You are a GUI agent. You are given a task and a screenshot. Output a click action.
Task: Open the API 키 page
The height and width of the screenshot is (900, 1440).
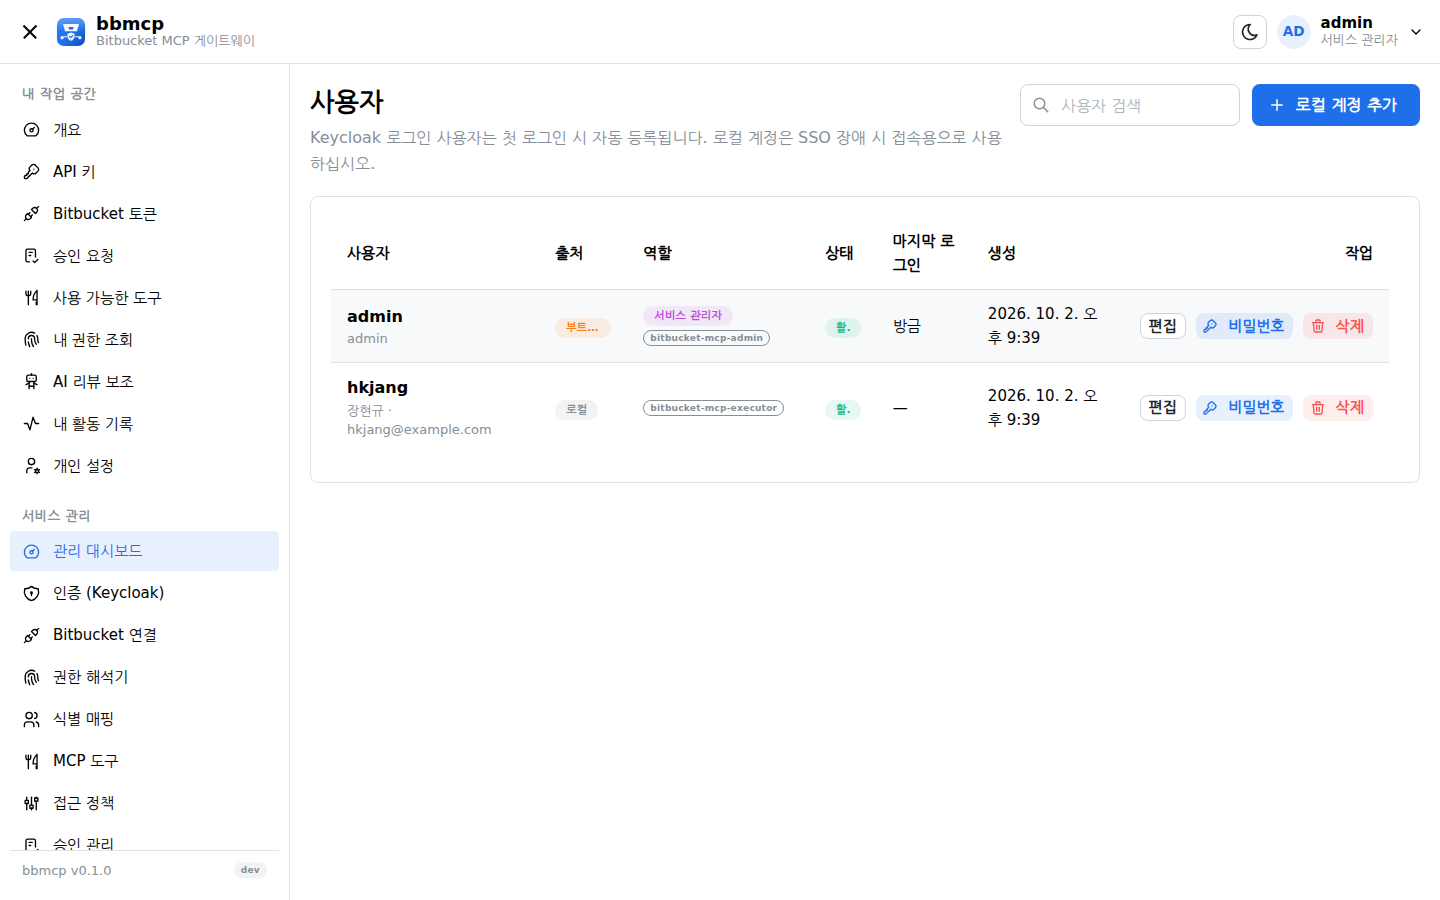(144, 172)
